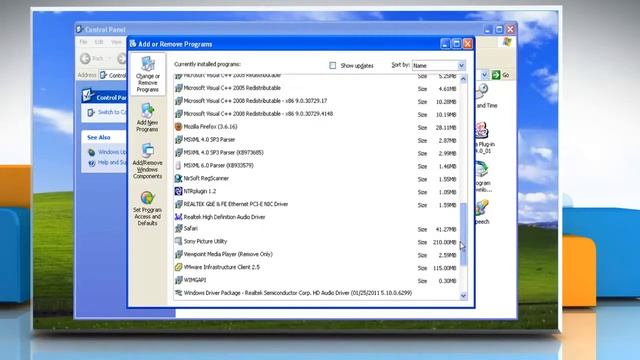
Task: Click the Add or Remove Programs title bar icon
Action: 133,44
